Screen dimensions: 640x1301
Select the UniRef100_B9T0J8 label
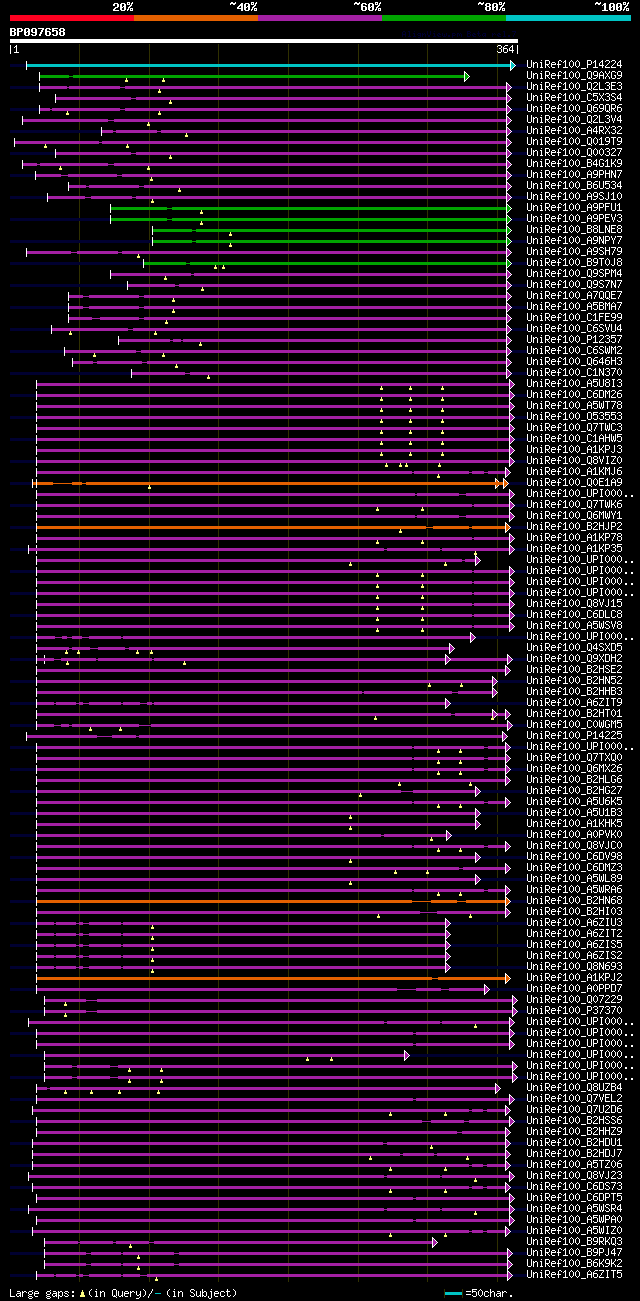coord(574,263)
